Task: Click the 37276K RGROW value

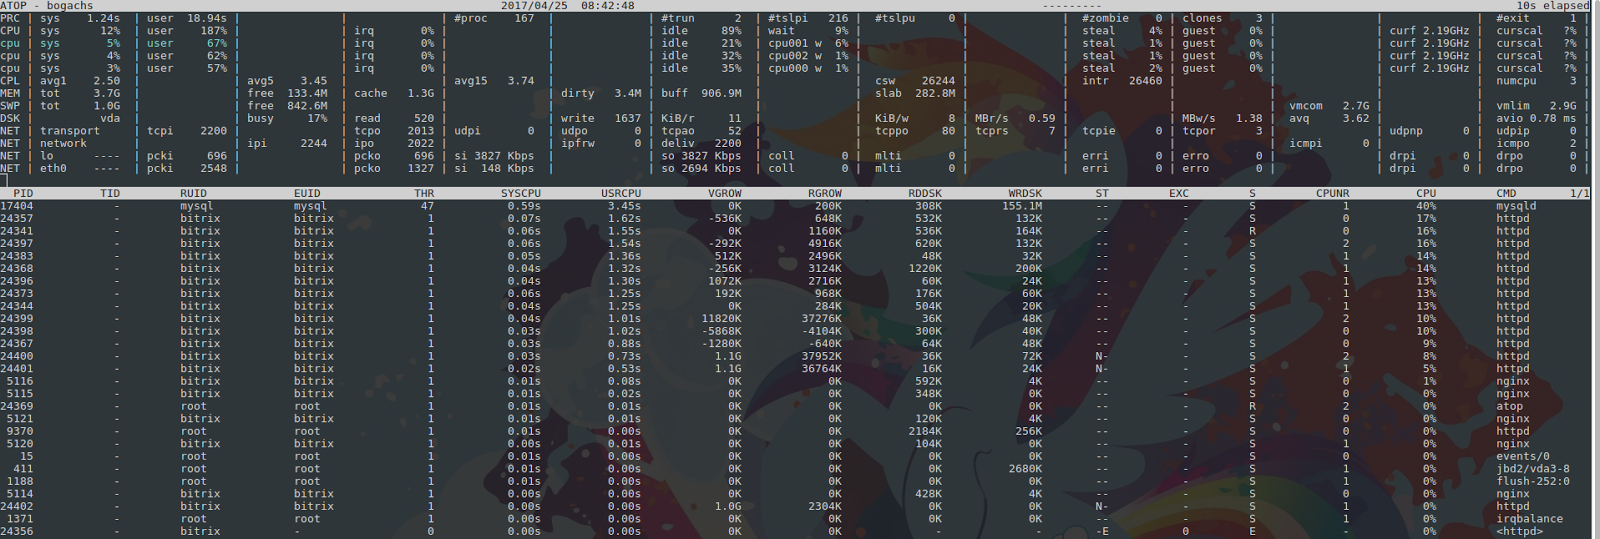Action: point(822,318)
